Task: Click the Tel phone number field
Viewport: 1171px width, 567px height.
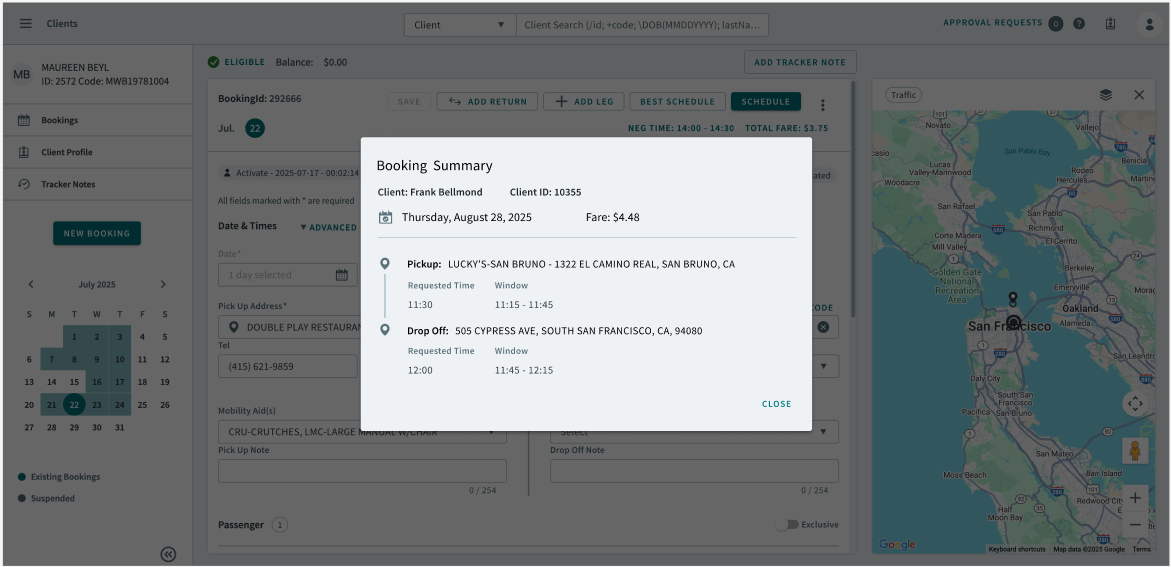Action: pos(288,366)
